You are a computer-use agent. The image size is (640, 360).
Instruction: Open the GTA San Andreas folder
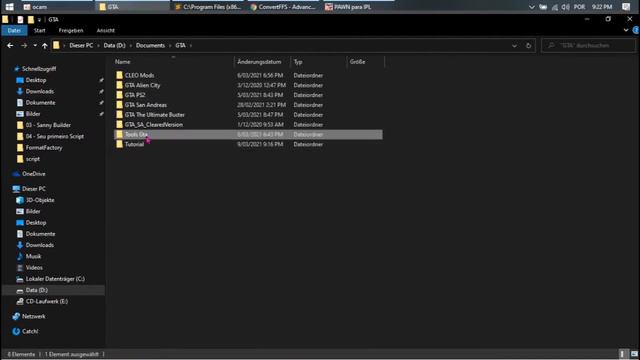click(x=146, y=105)
